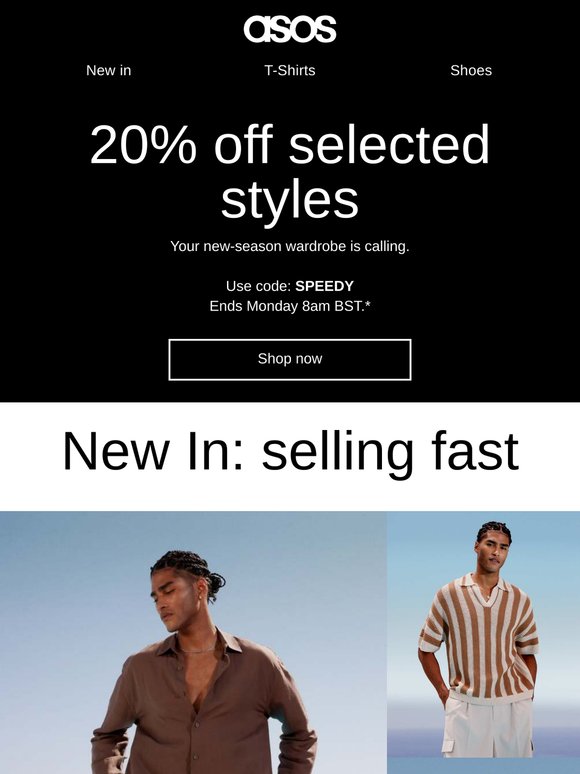Click the Use code label text
The image size is (580, 774).
pyautogui.click(x=259, y=286)
